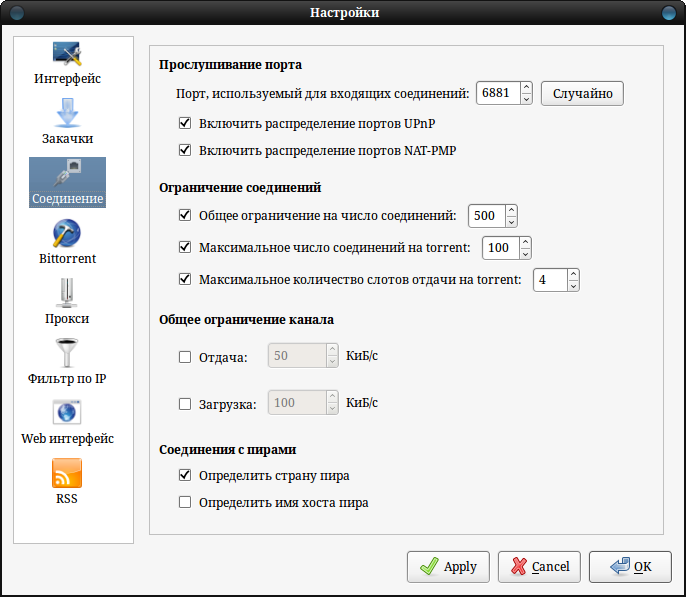Increase connections per torrent value 100

click(525, 242)
